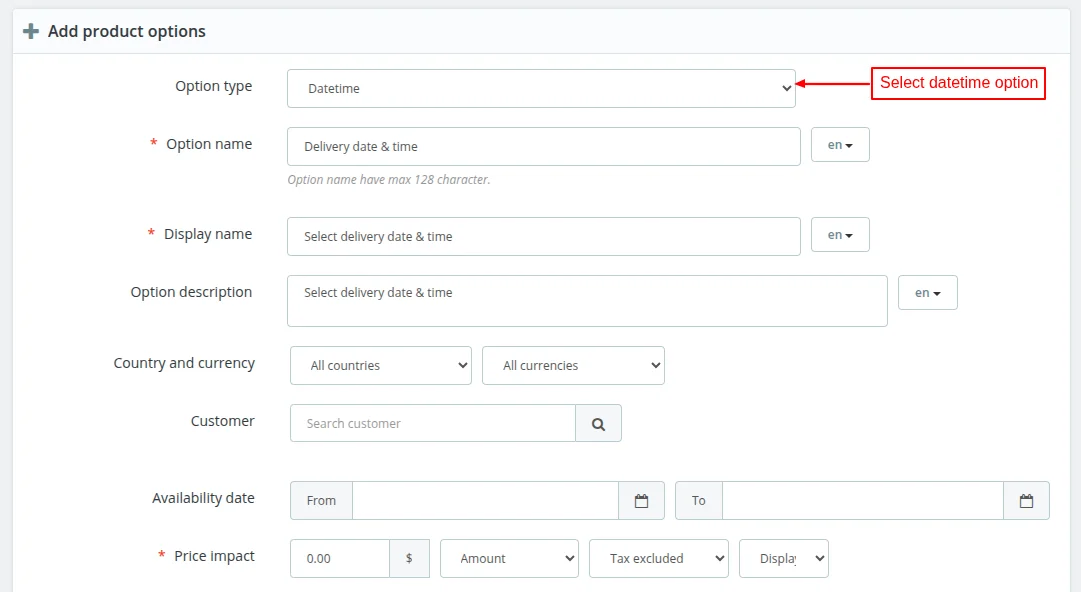This screenshot has width=1081, height=592.
Task: Open the Tax excluded dropdown
Action: tap(658, 558)
